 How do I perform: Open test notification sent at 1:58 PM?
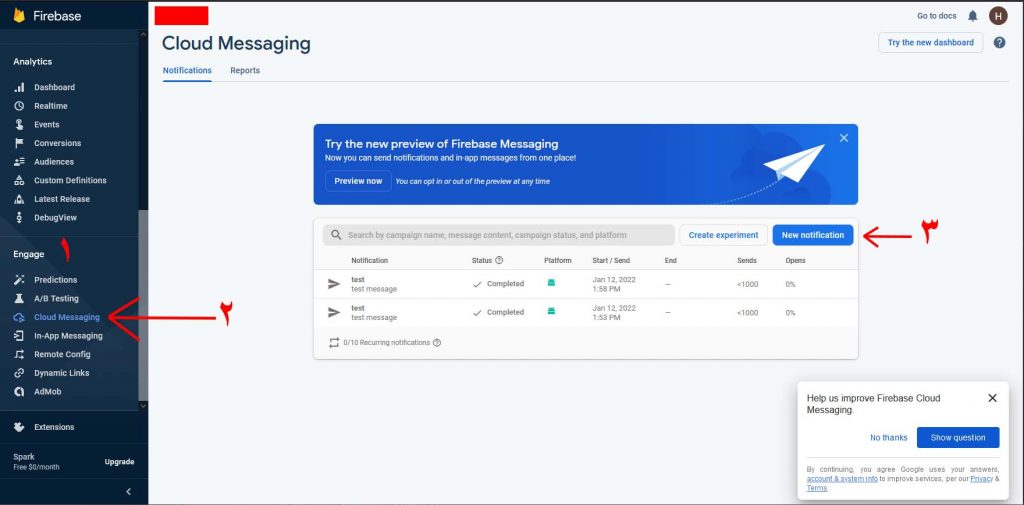click(x=585, y=284)
